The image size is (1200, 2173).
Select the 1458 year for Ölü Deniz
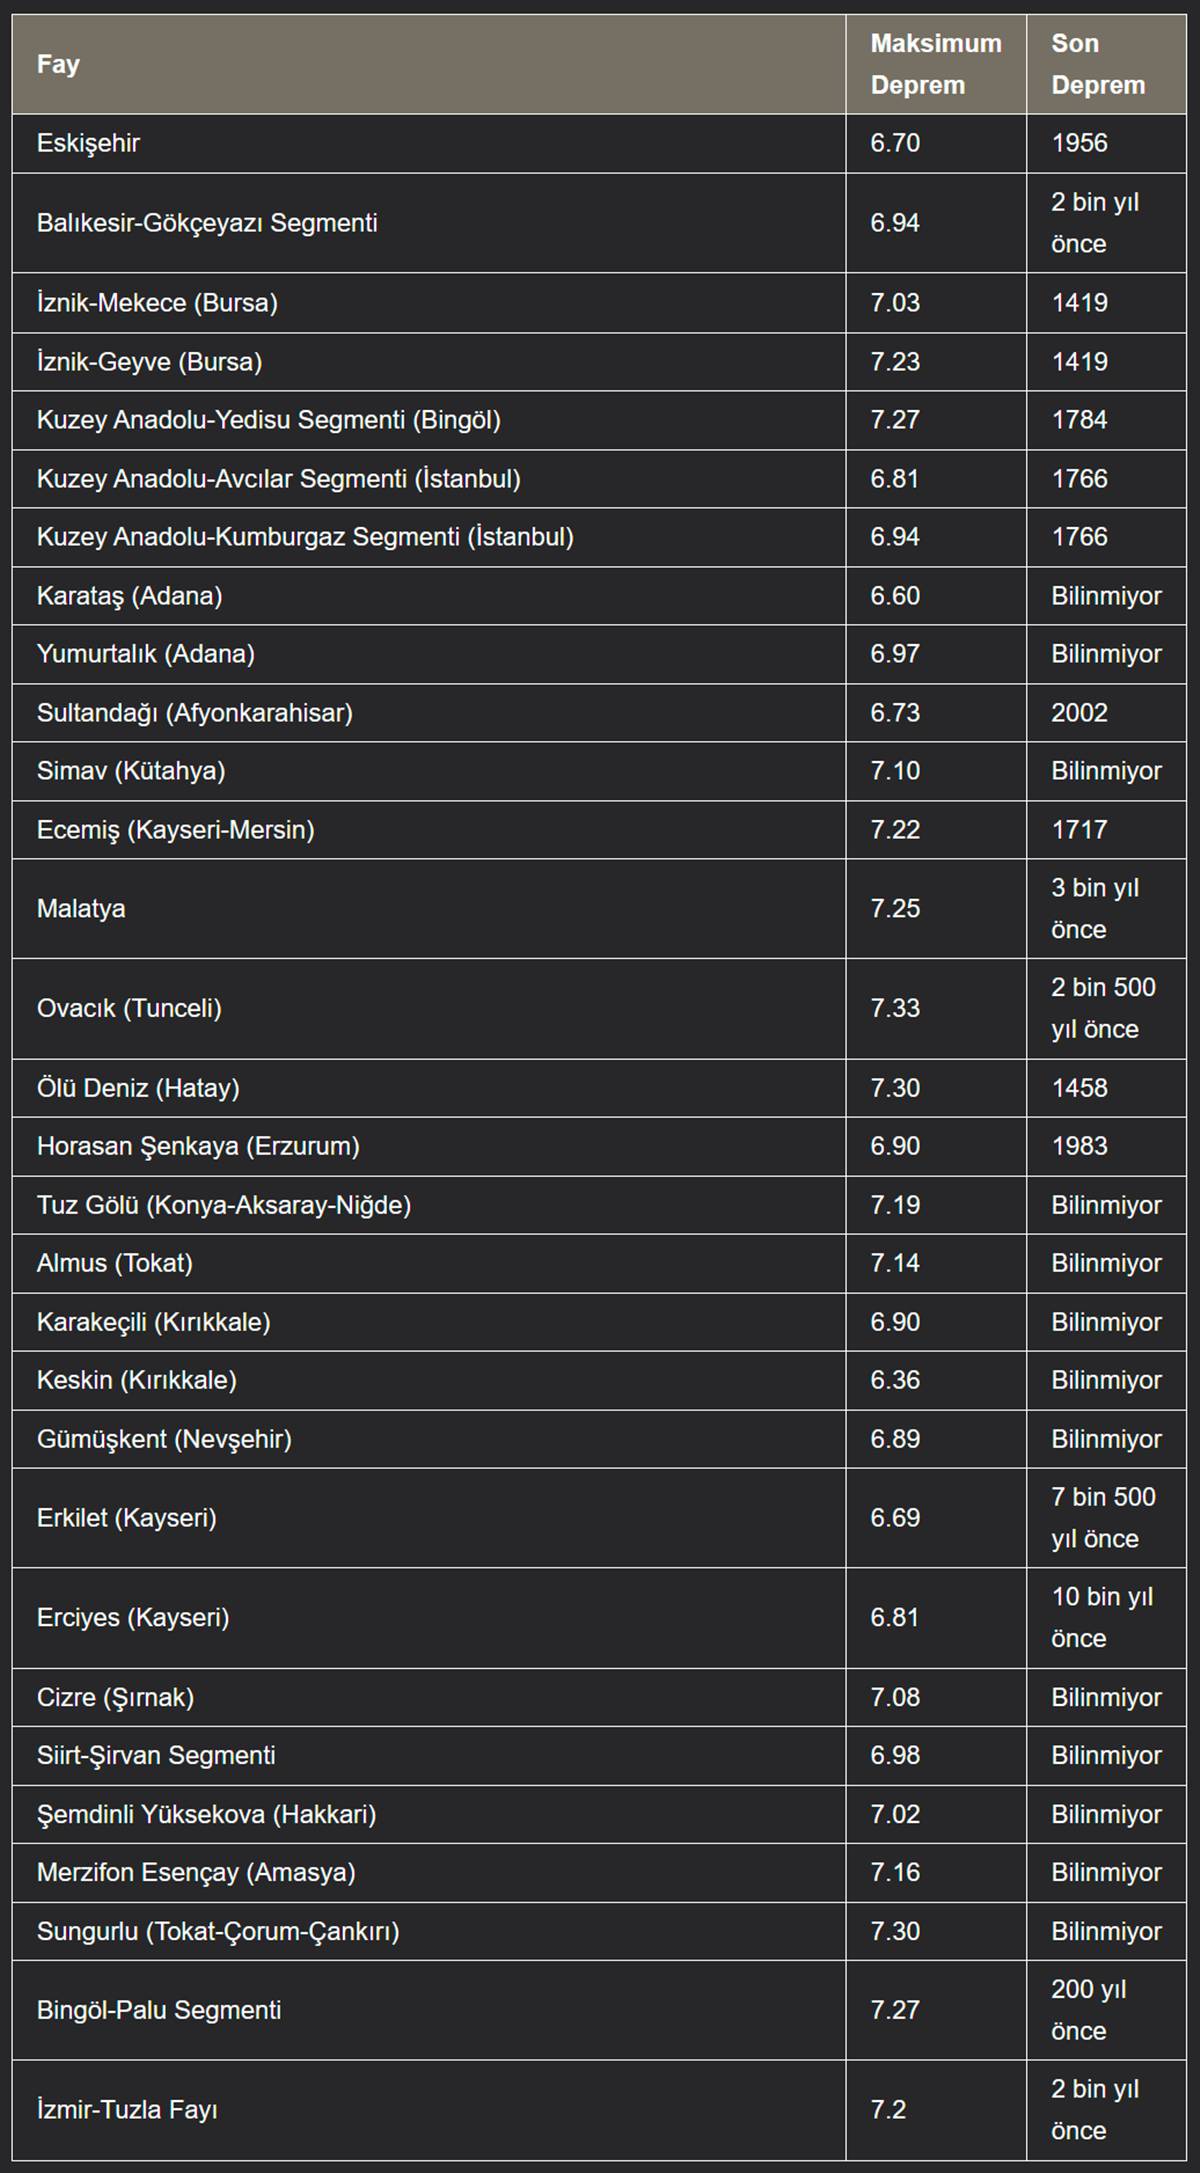pyautogui.click(x=1079, y=1088)
